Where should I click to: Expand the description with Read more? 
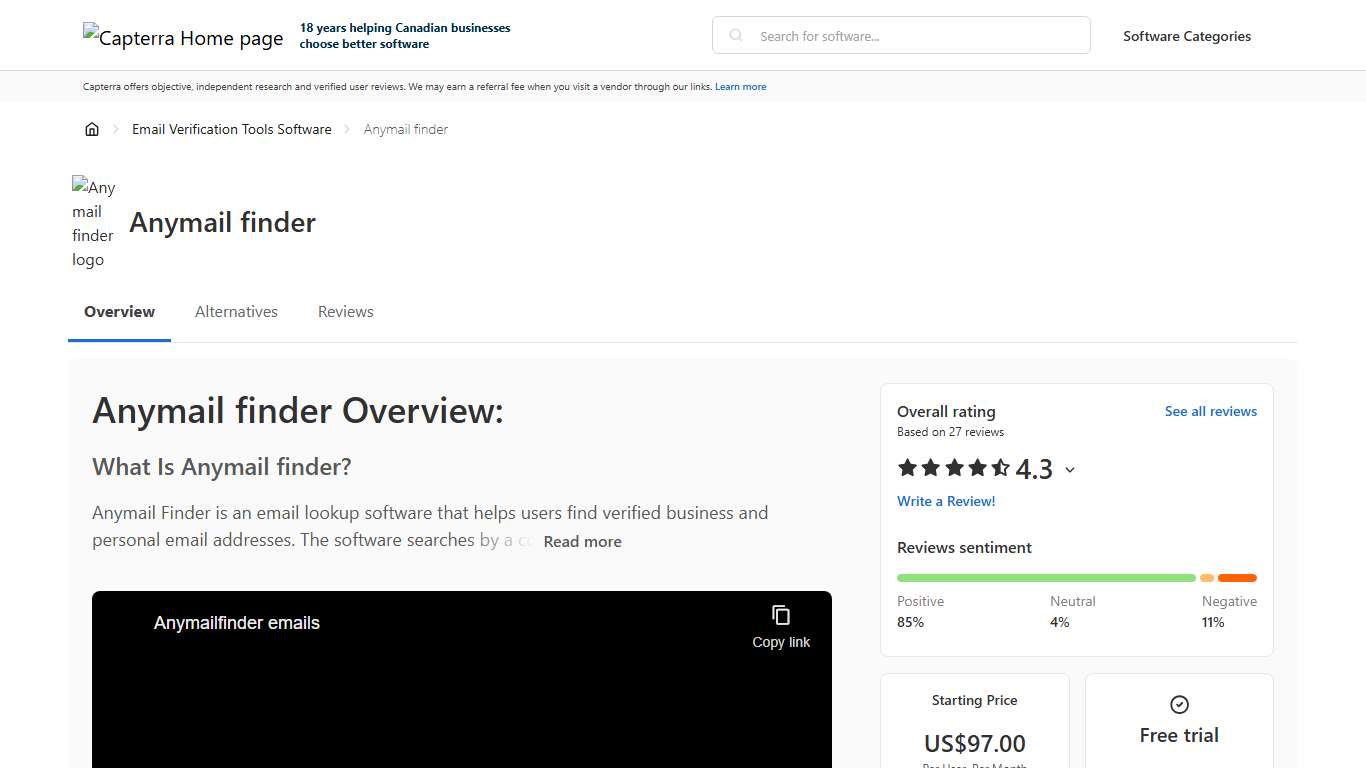tap(582, 541)
